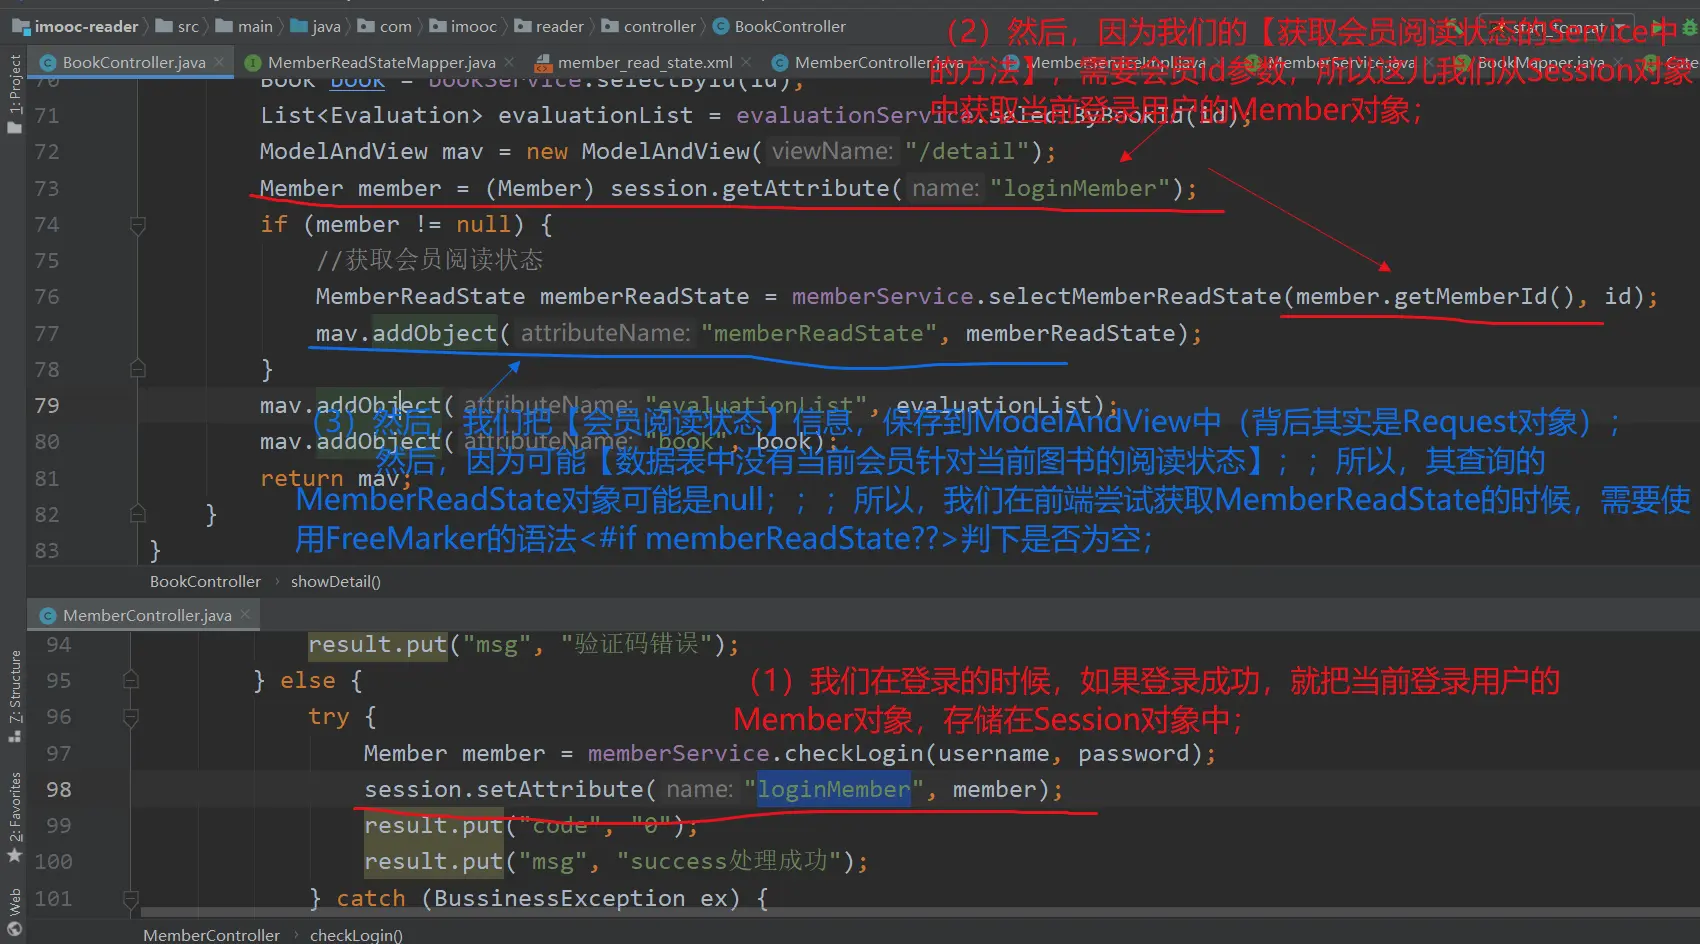Fold the else block at line 95
The height and width of the screenshot is (944, 1700).
click(130, 680)
